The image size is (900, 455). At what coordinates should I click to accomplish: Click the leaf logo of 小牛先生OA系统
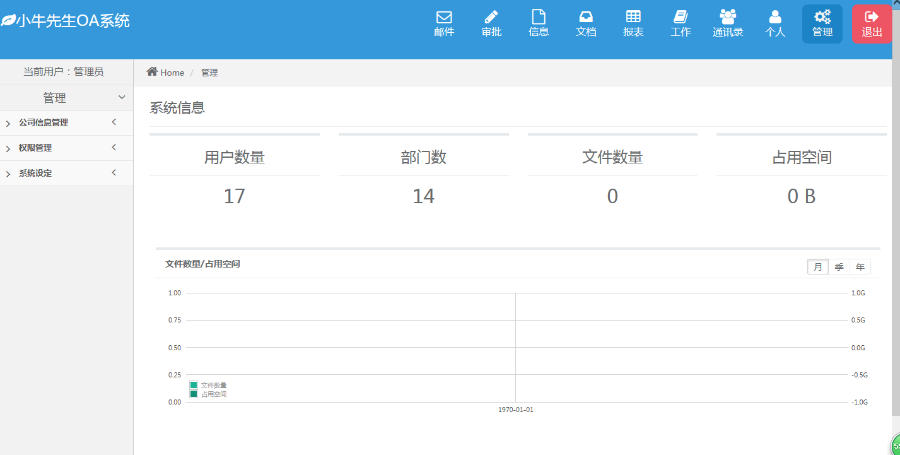(8, 21)
